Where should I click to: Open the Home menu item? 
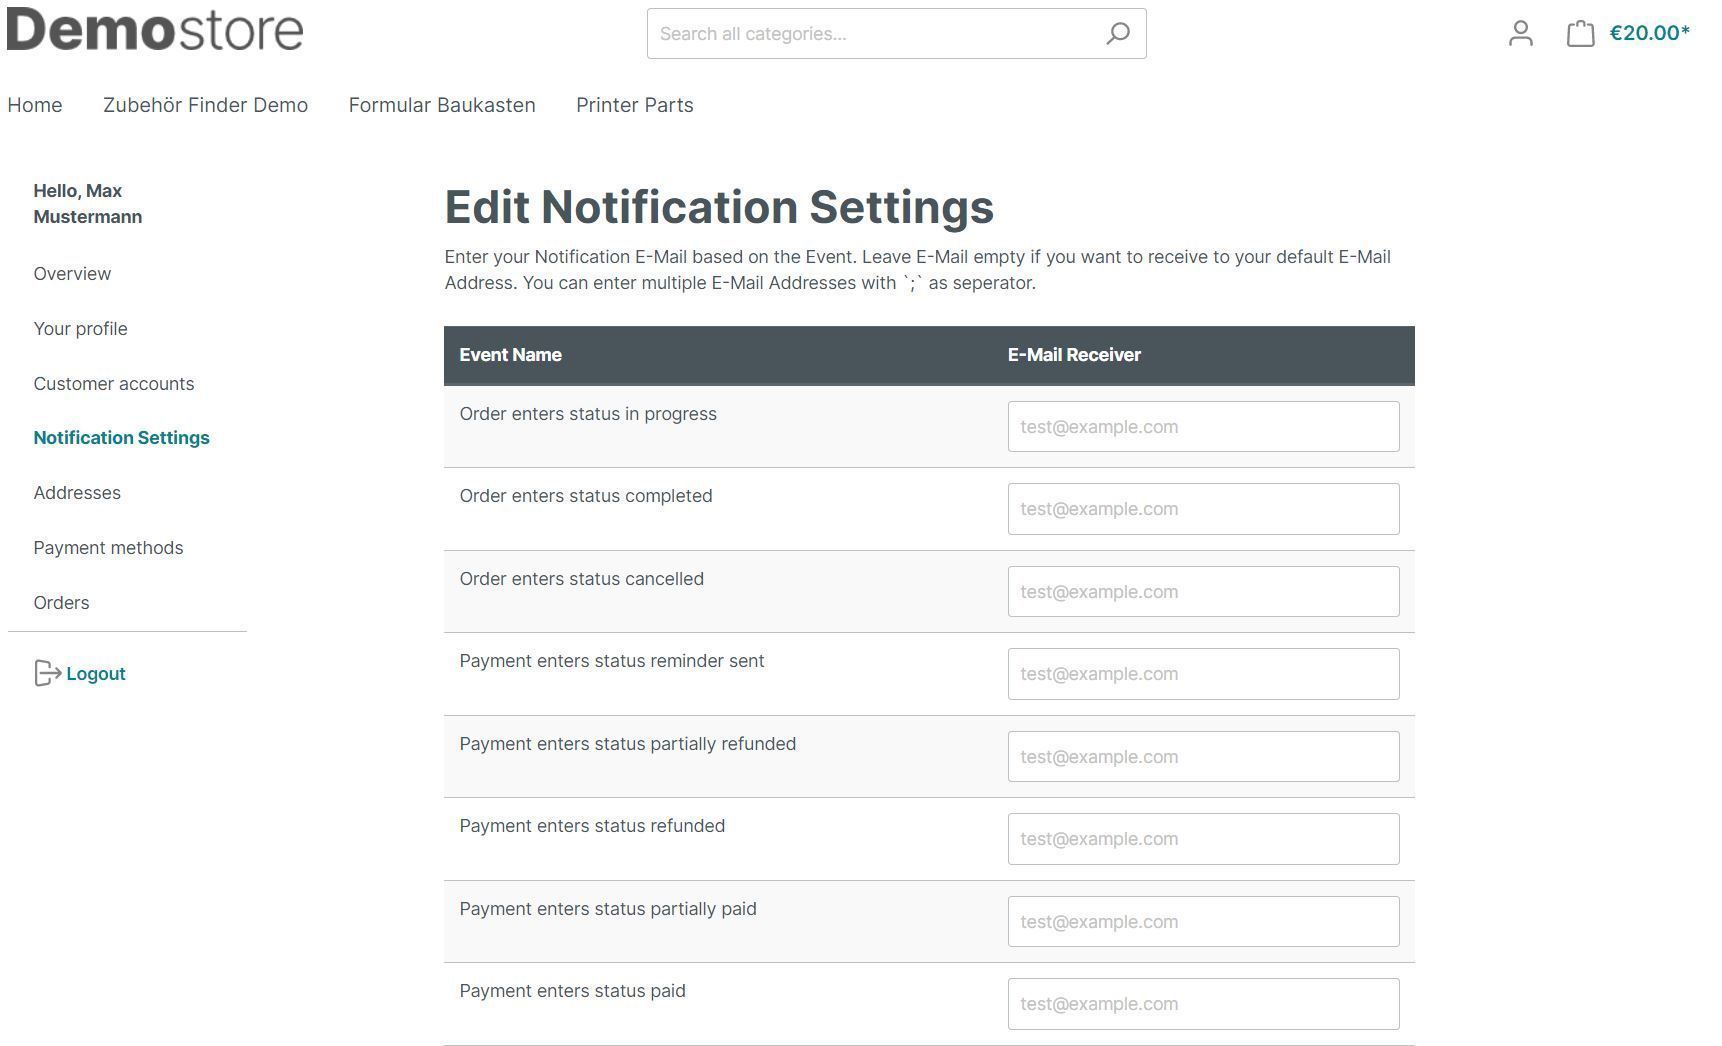click(35, 105)
